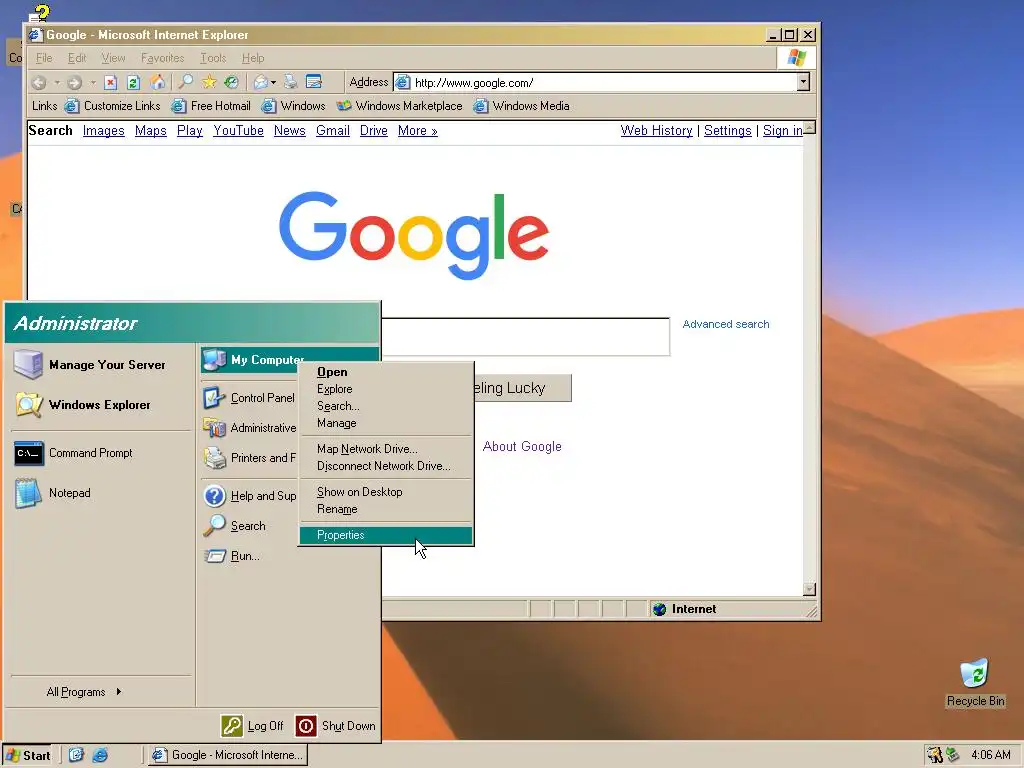Click the YouTube link on Google
The width and height of the screenshot is (1024, 768).
(x=238, y=131)
